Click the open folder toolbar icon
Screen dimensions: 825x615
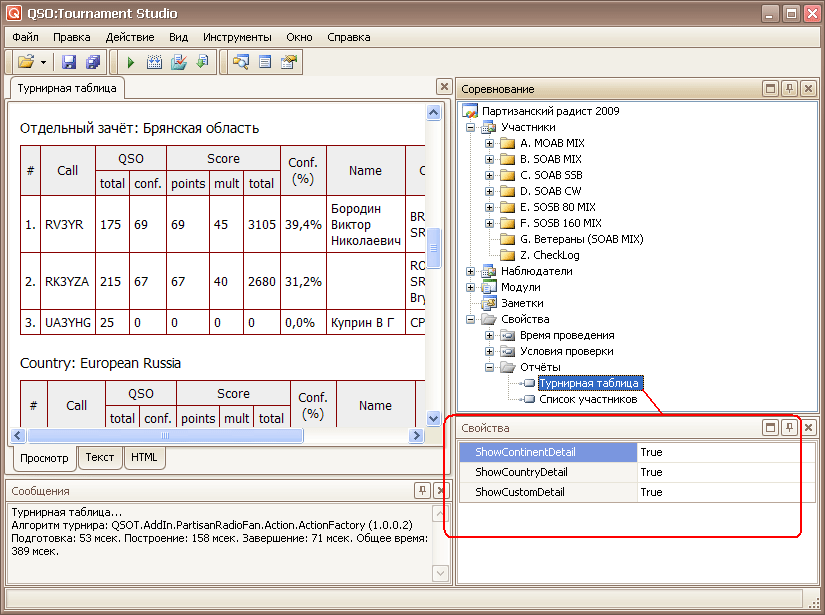[x=26, y=62]
